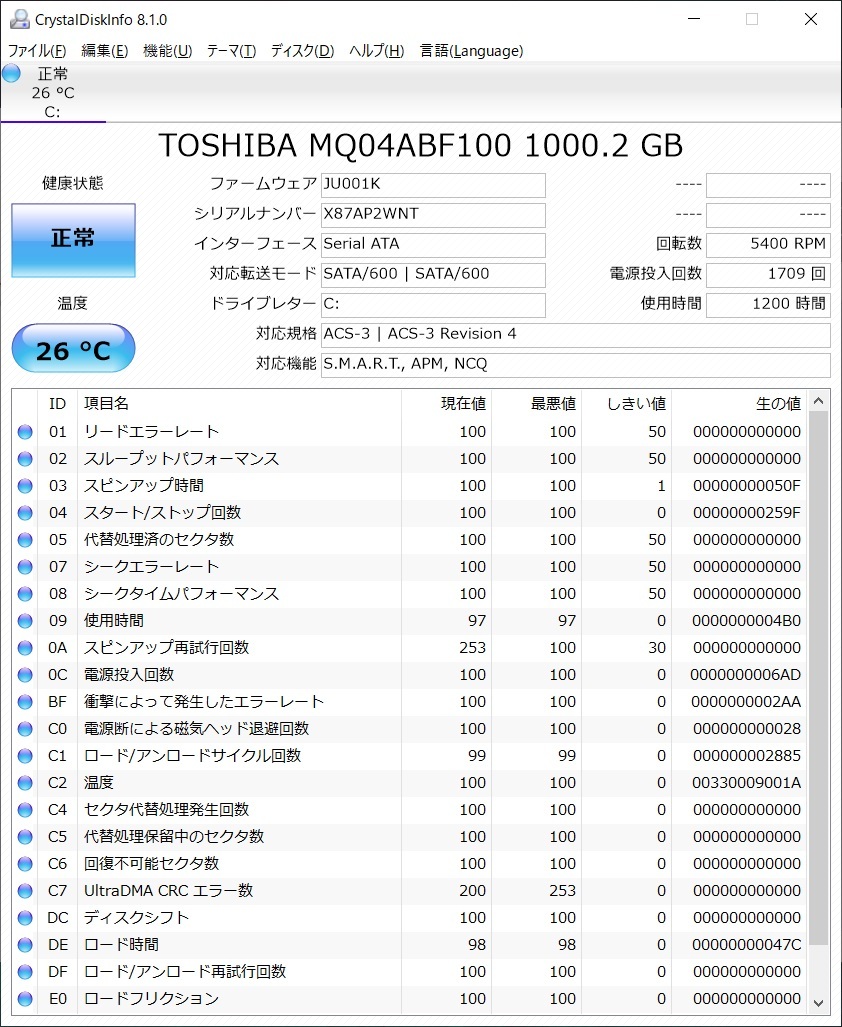Click the status orb for C2 温度
Viewport: 842px width, 1027px height.
pyautogui.click(x=25, y=783)
